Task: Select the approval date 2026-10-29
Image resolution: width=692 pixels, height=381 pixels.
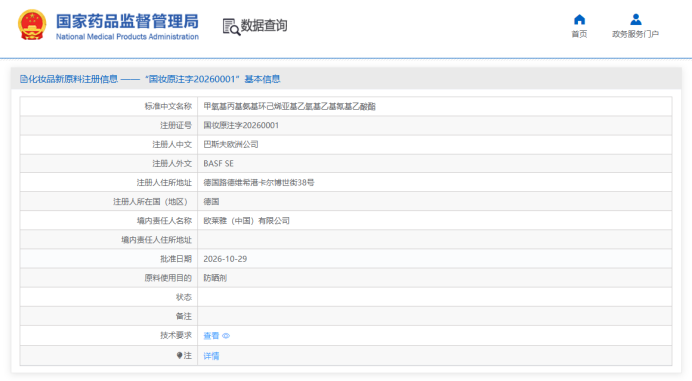Action: click(225, 259)
